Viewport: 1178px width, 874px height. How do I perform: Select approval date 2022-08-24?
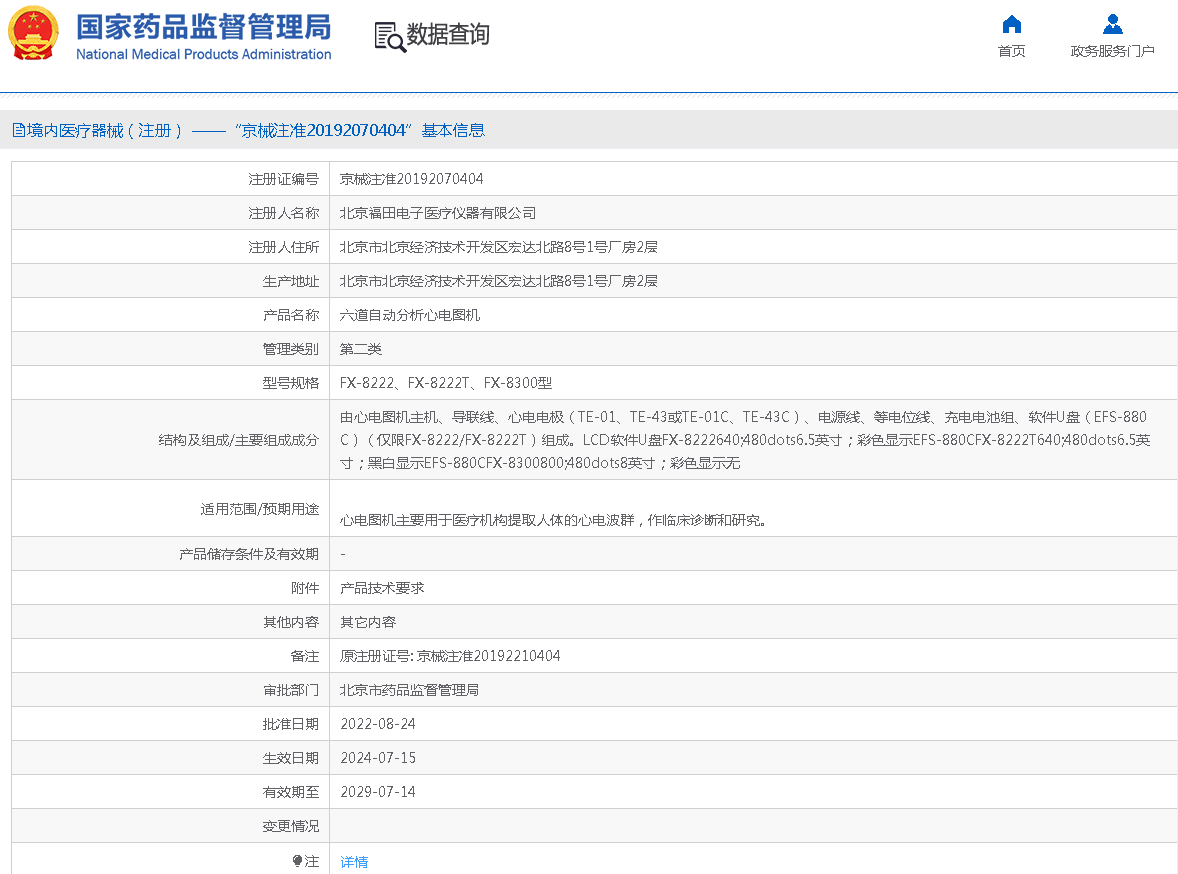pos(378,724)
